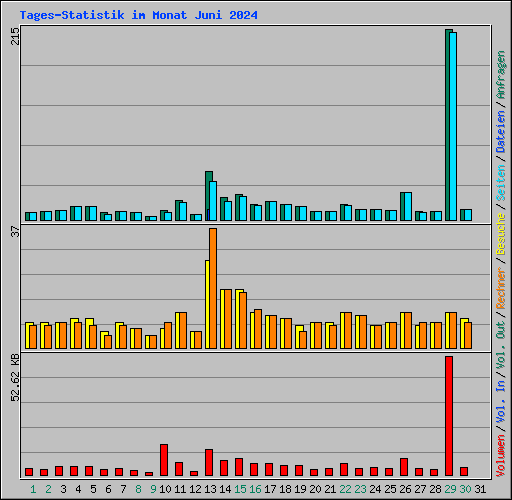The height and width of the screenshot is (500, 512).
Task: Click the cyan bar for day 26 in top chart
Action: pyautogui.click(x=408, y=206)
